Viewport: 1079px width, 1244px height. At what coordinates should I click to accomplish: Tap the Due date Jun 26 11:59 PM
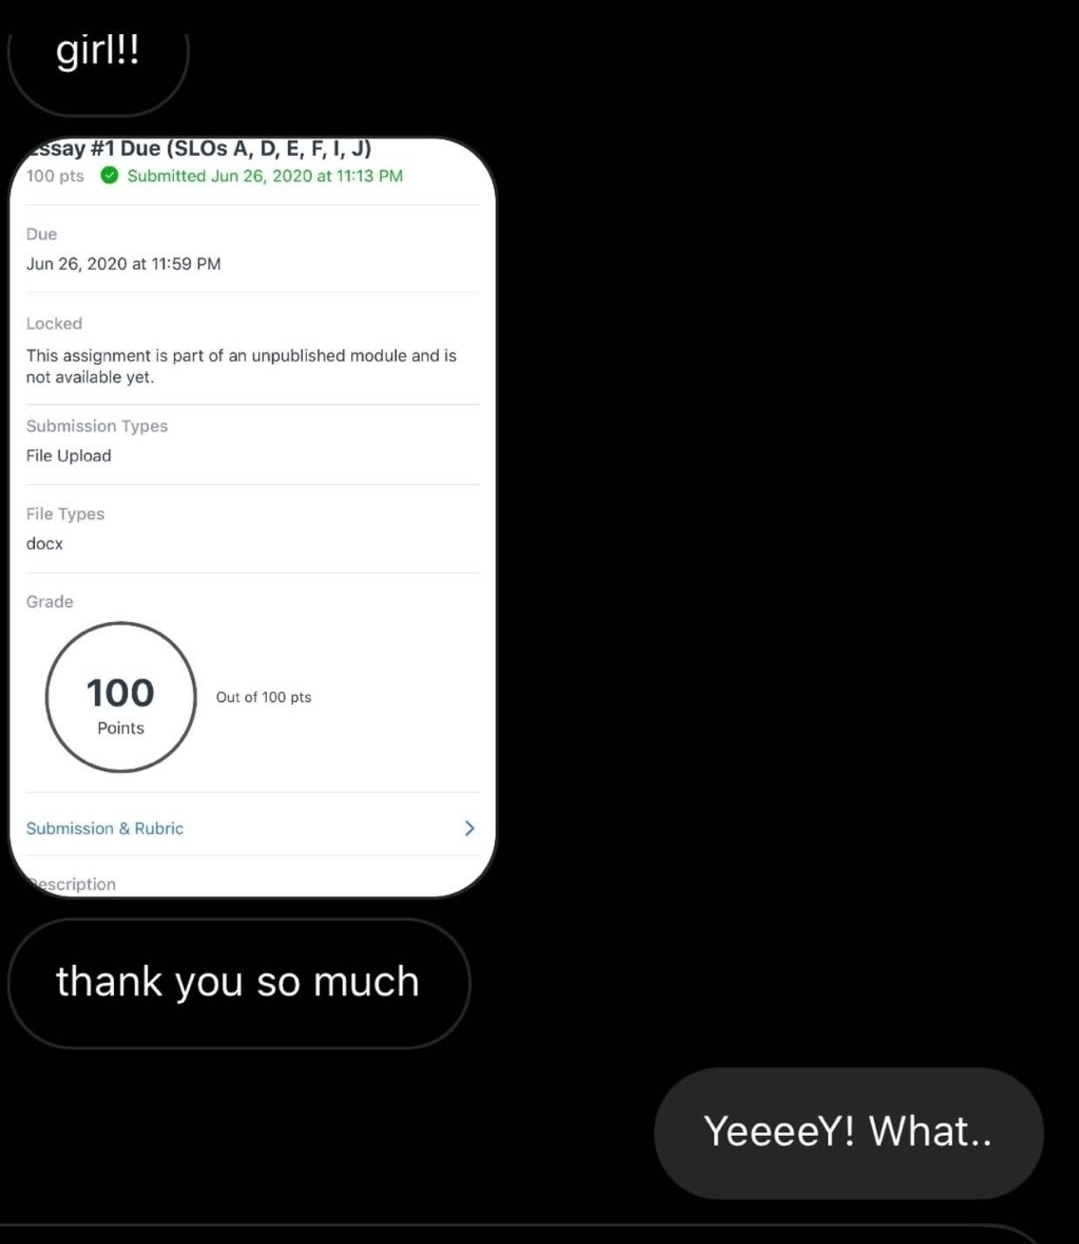pyautogui.click(x=124, y=264)
